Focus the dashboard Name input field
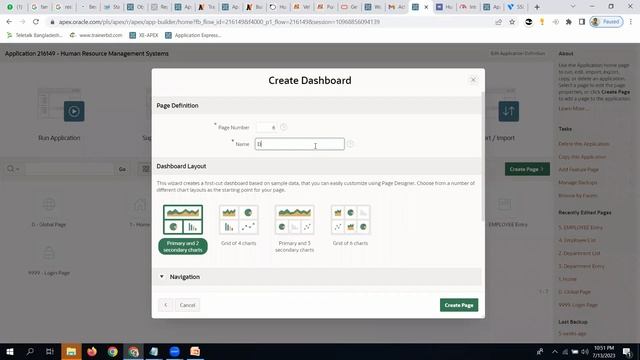Viewport: 640px width, 360px height. pyautogui.click(x=300, y=144)
